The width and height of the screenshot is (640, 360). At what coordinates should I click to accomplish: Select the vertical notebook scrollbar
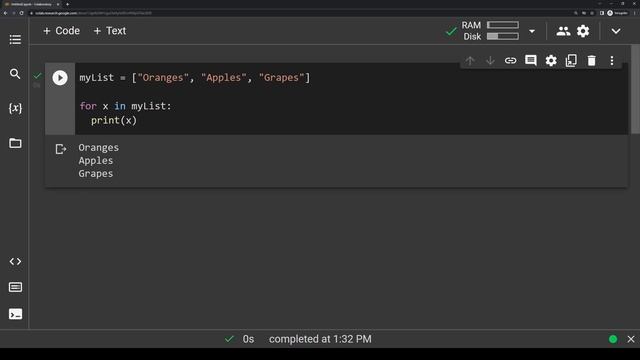635,89
